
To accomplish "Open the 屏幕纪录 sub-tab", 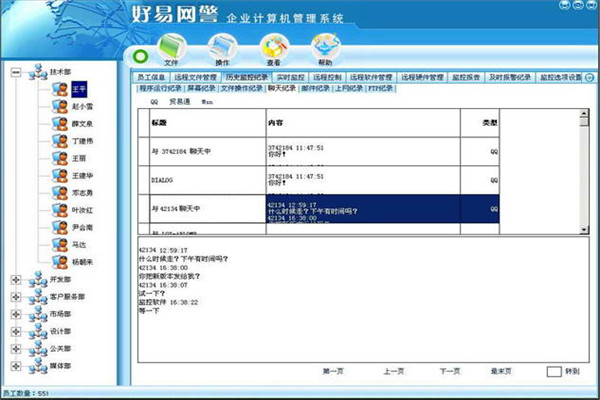I will [x=202, y=88].
